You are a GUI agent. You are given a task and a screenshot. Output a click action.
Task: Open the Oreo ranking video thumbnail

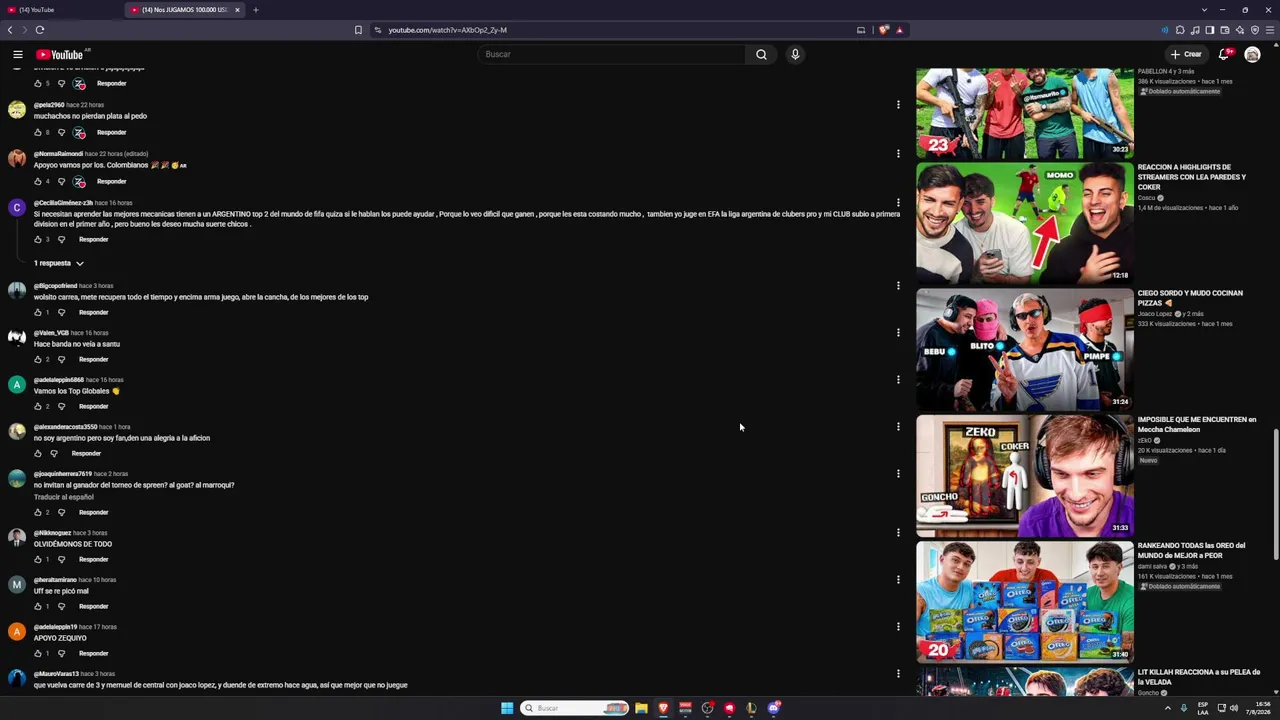coord(1025,602)
